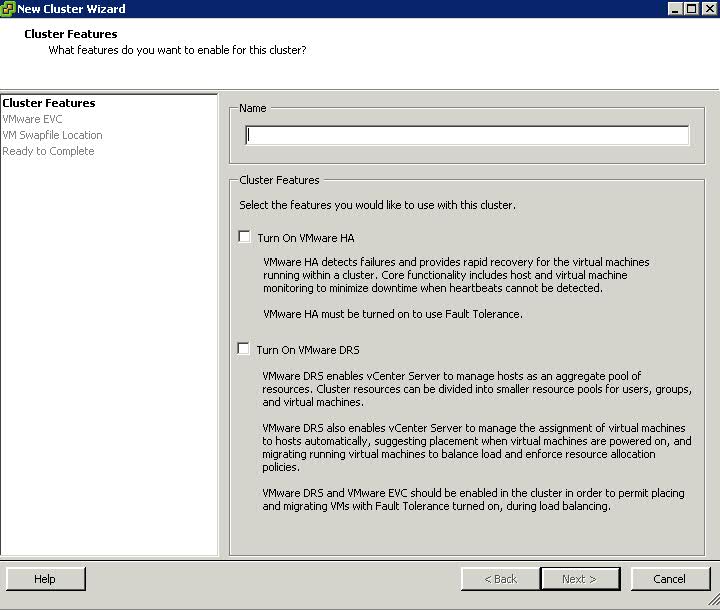
Task: Click 'Select the features you would like' text
Action: pos(377,205)
